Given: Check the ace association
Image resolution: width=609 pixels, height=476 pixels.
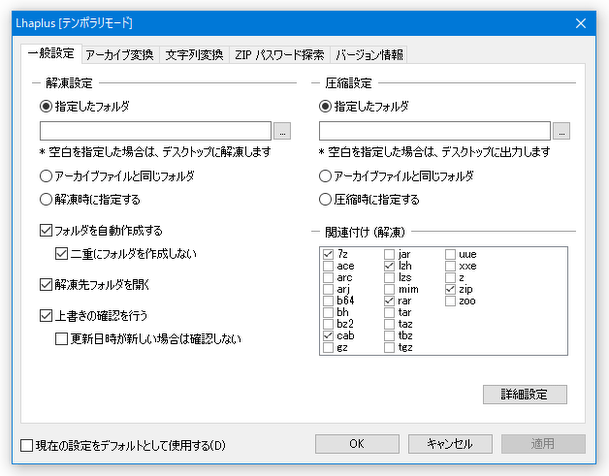Looking at the screenshot, I should pyautogui.click(x=328, y=266).
